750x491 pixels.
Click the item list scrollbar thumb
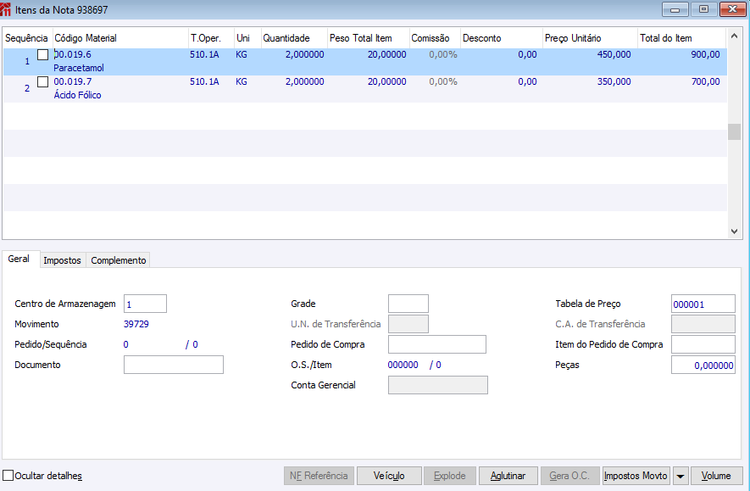pyautogui.click(x=734, y=131)
